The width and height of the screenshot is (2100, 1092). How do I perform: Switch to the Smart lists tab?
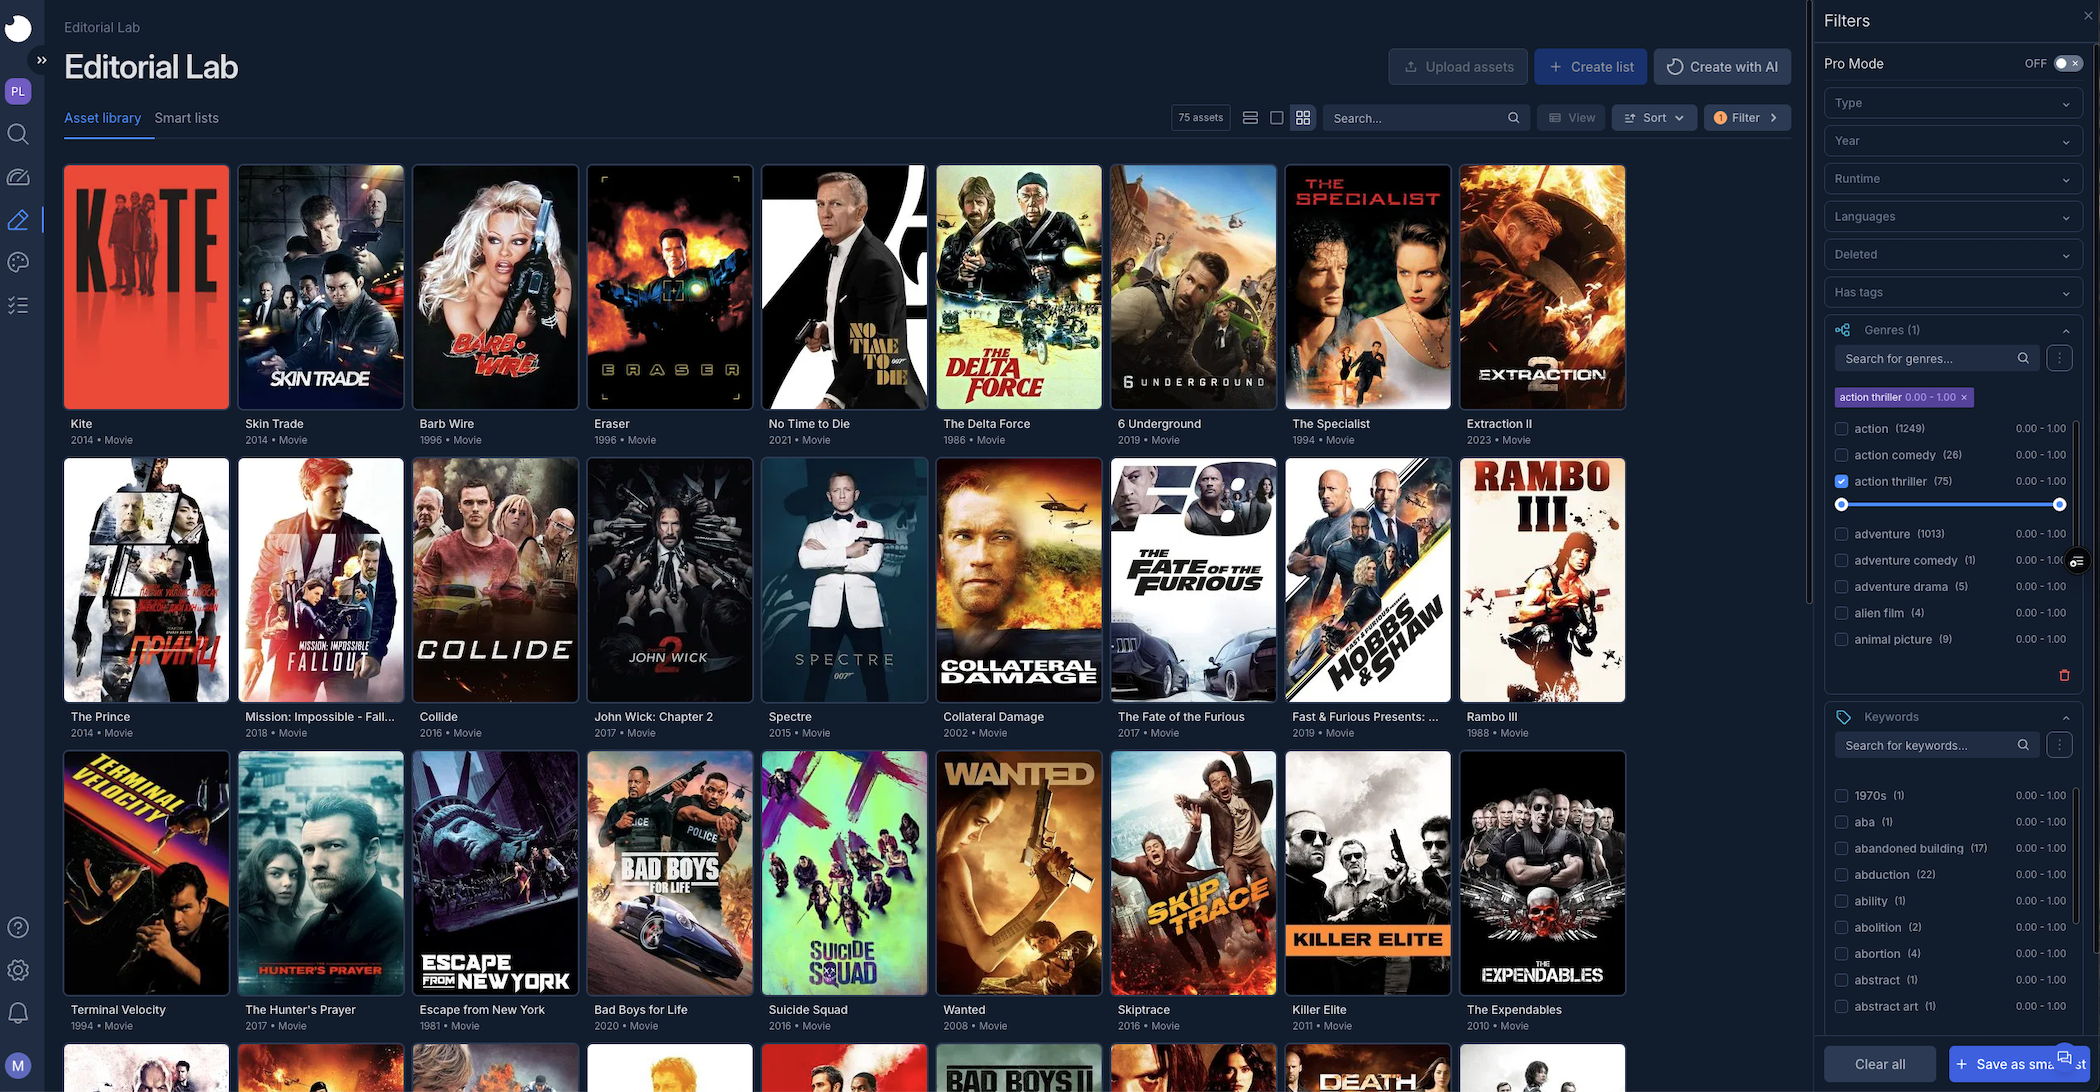(186, 118)
